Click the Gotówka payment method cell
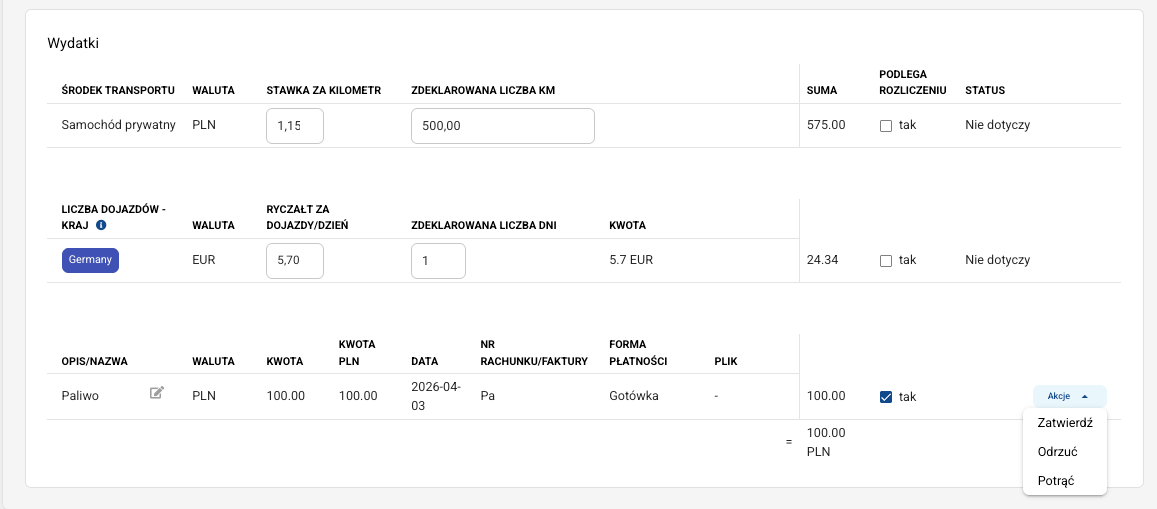The width and height of the screenshot is (1157, 509). (634, 396)
